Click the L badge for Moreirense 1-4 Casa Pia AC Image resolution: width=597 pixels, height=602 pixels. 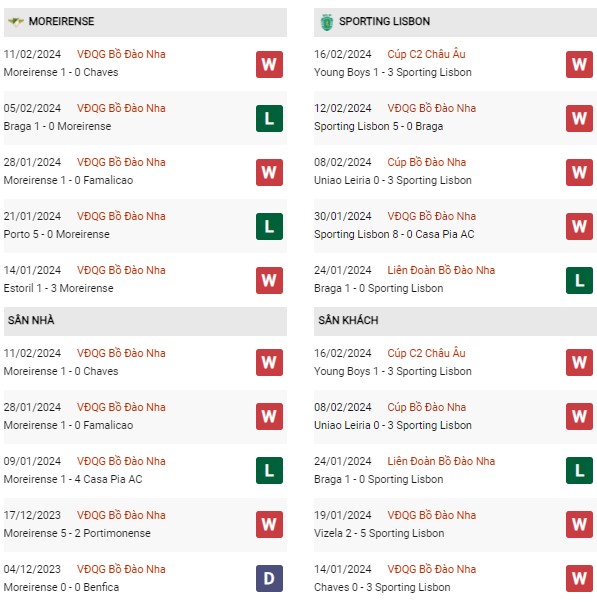[269, 470]
